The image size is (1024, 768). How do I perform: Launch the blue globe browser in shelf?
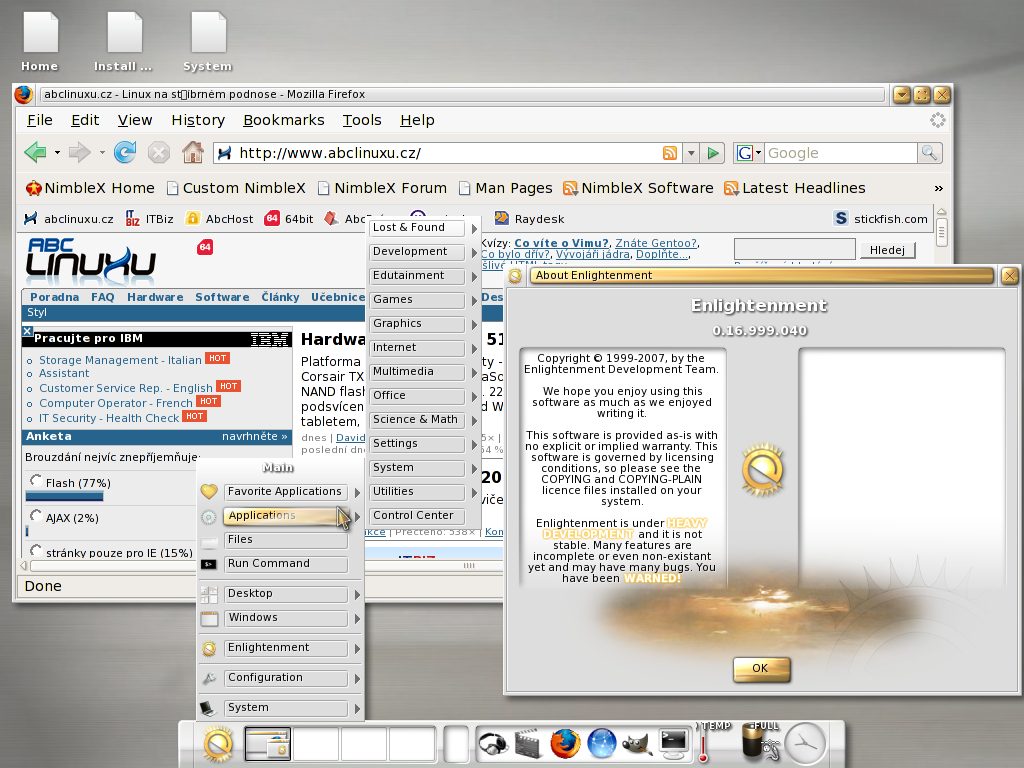click(601, 743)
